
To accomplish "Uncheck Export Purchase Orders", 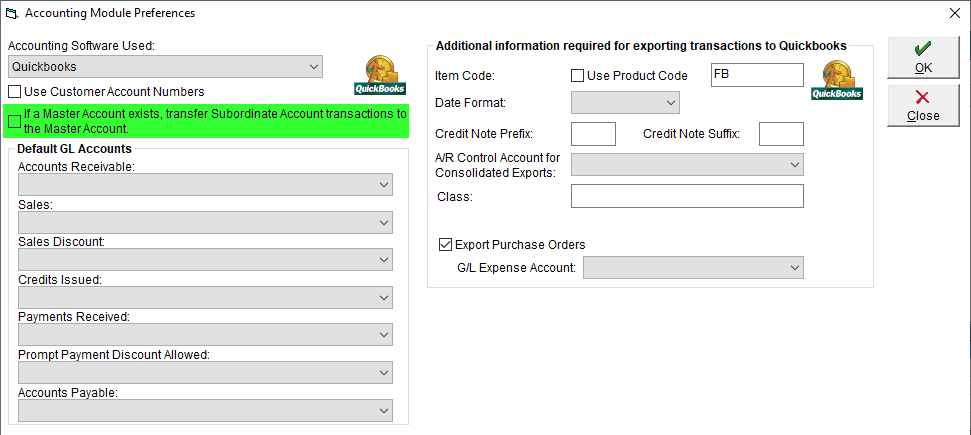I will (445, 244).
